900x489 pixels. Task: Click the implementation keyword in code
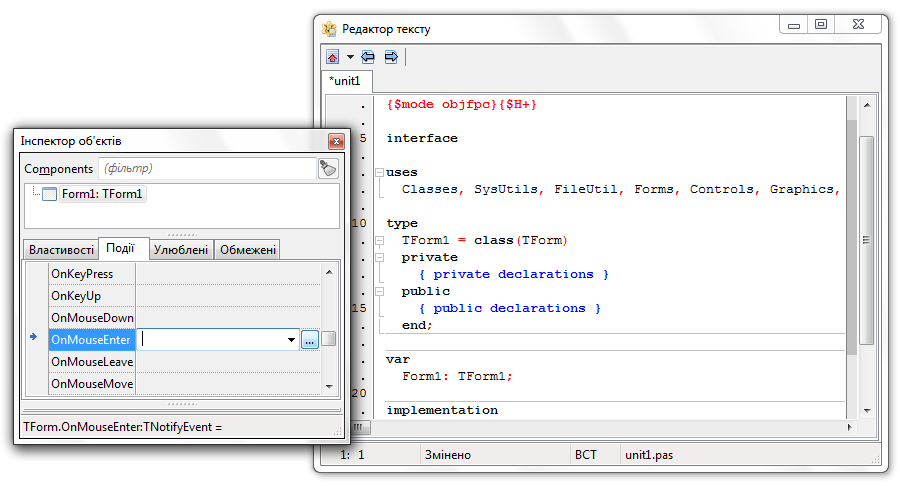[442, 410]
